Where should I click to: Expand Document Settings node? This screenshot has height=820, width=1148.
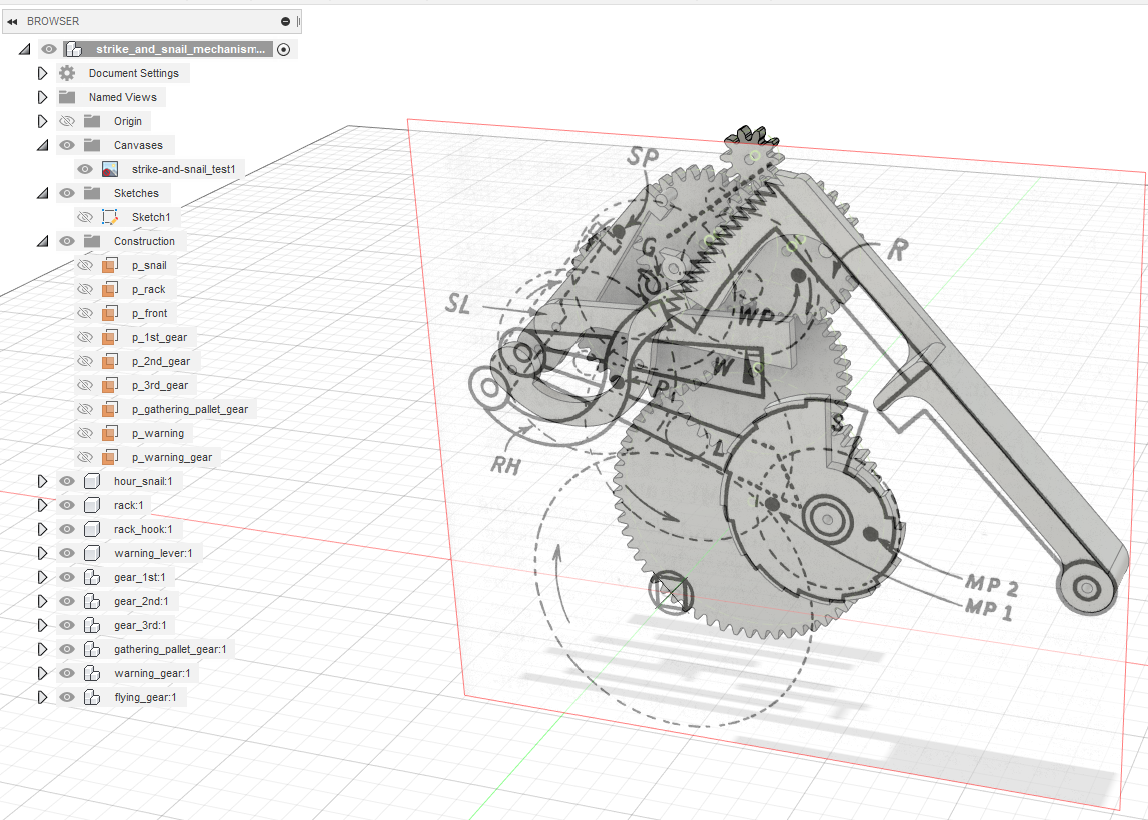coord(42,73)
